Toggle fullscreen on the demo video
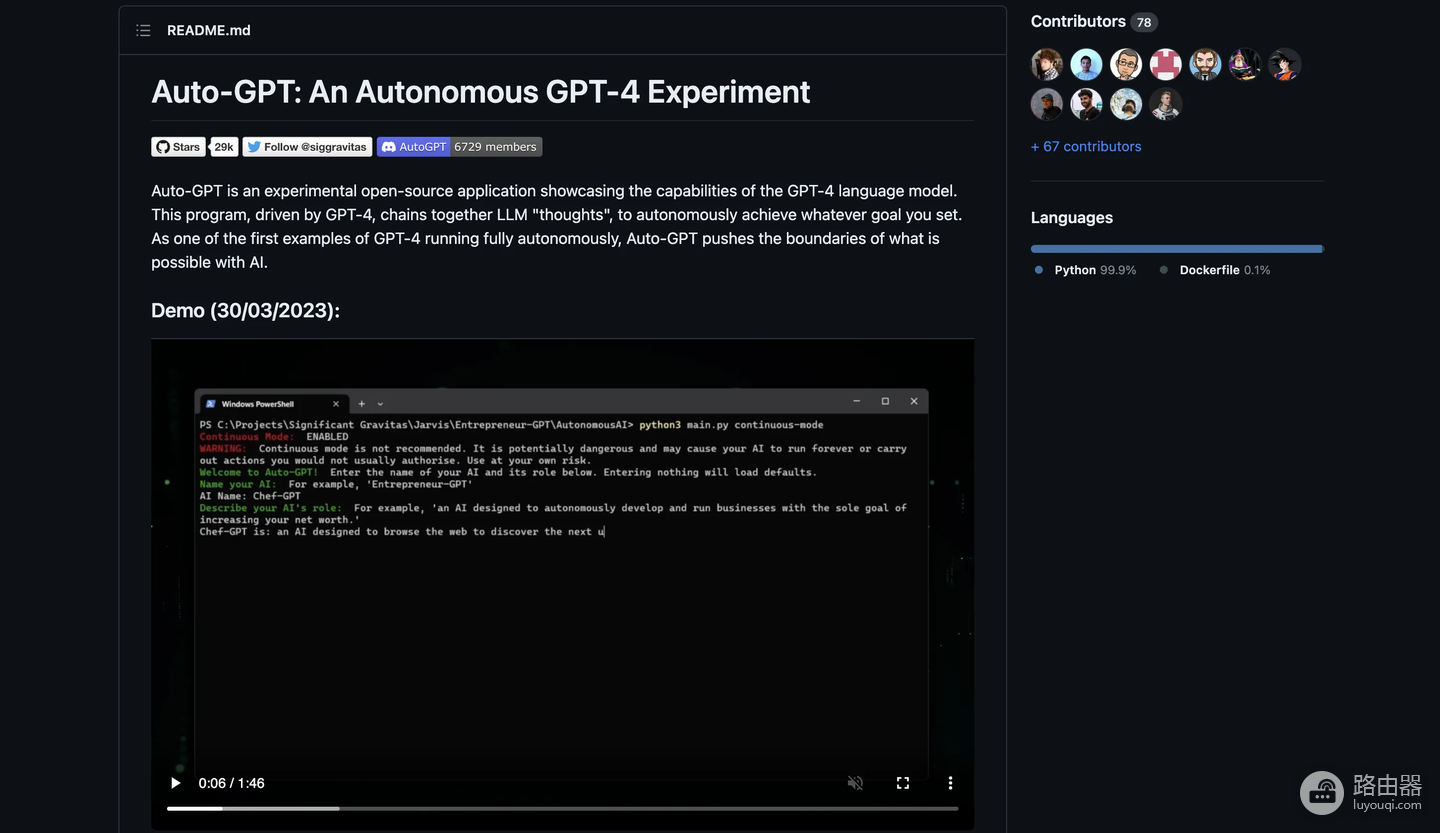1440x833 pixels. click(x=903, y=783)
